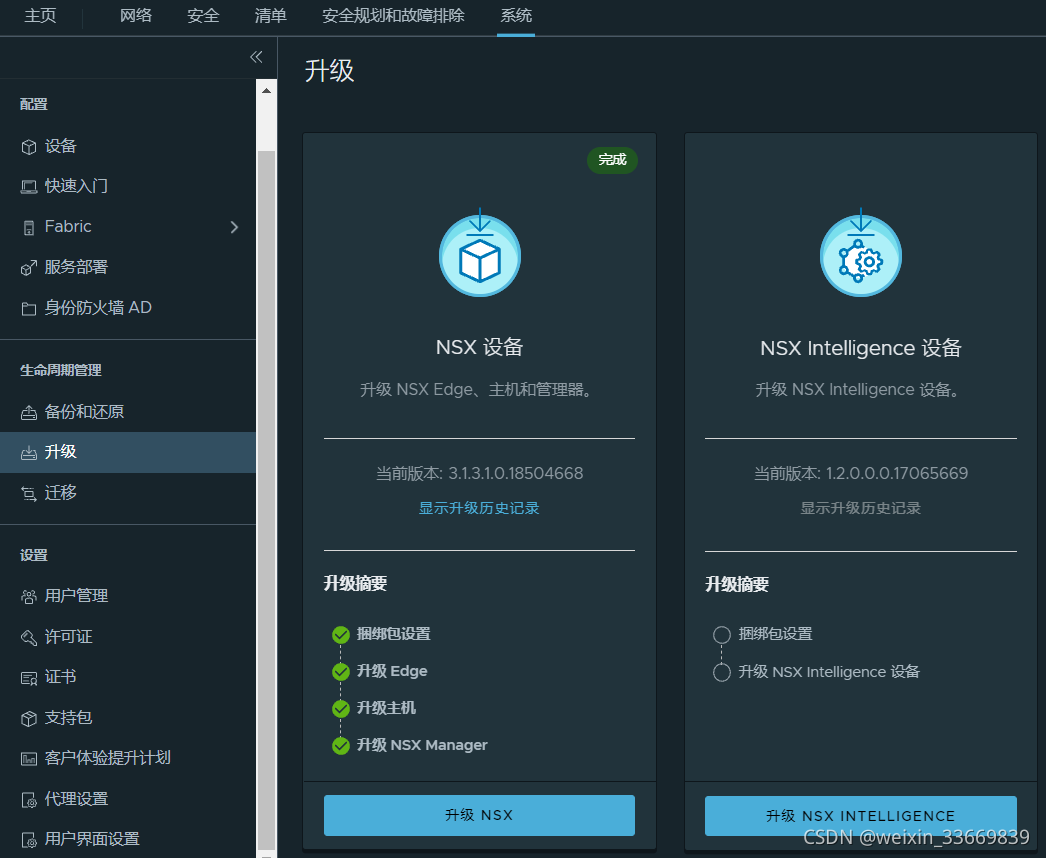Click the 备份和还原 icon
The height and width of the screenshot is (858, 1046).
29,413
